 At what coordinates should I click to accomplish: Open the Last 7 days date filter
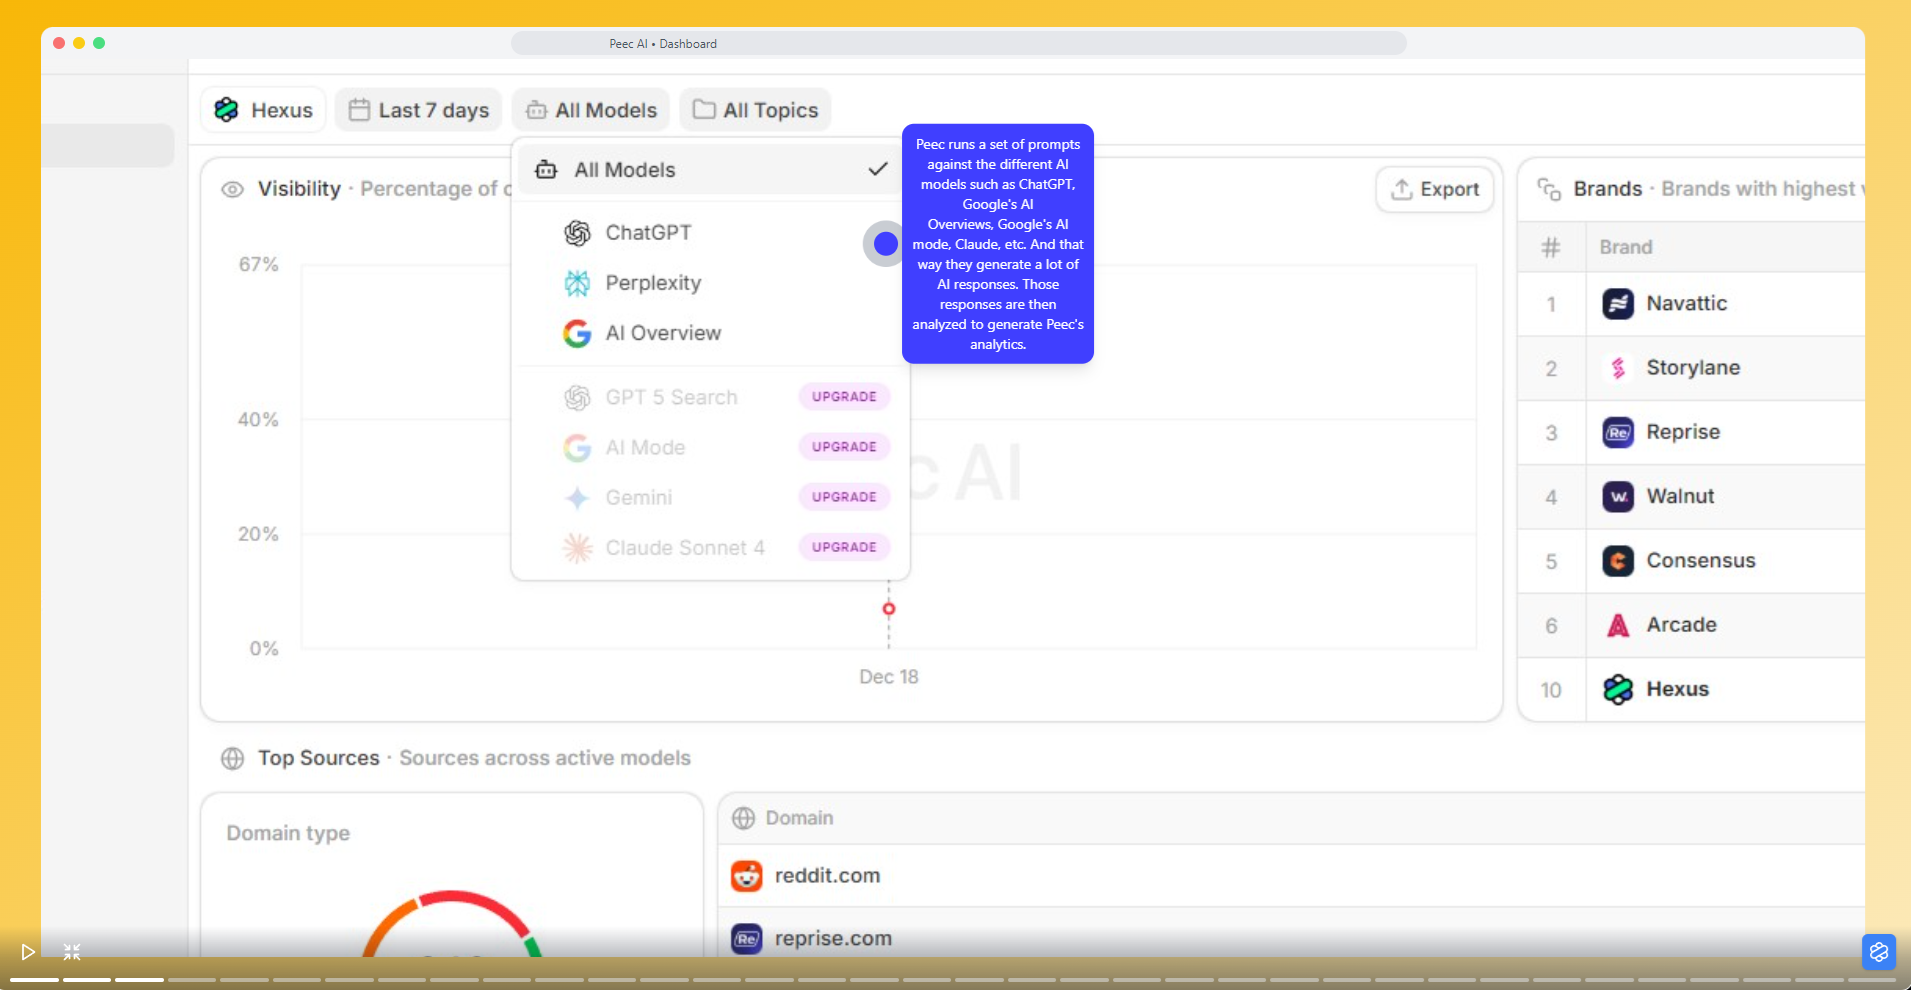pos(418,110)
